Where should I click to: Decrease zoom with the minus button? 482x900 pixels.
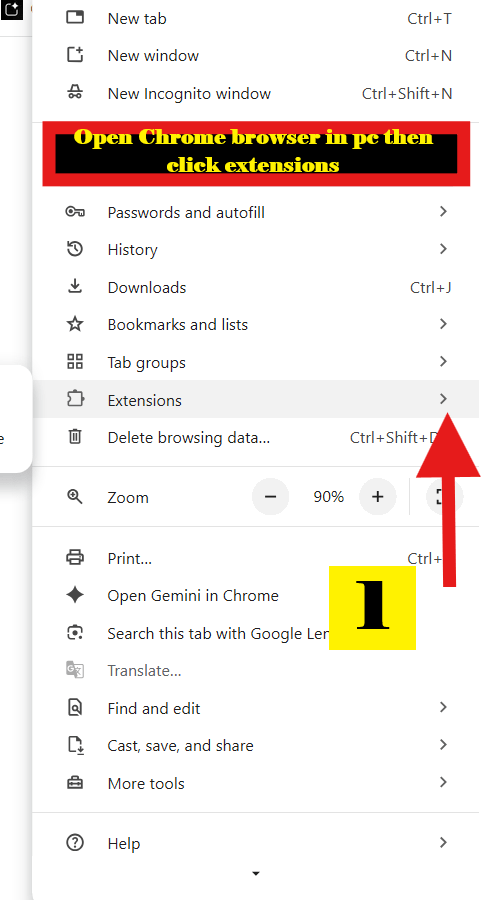tap(271, 496)
